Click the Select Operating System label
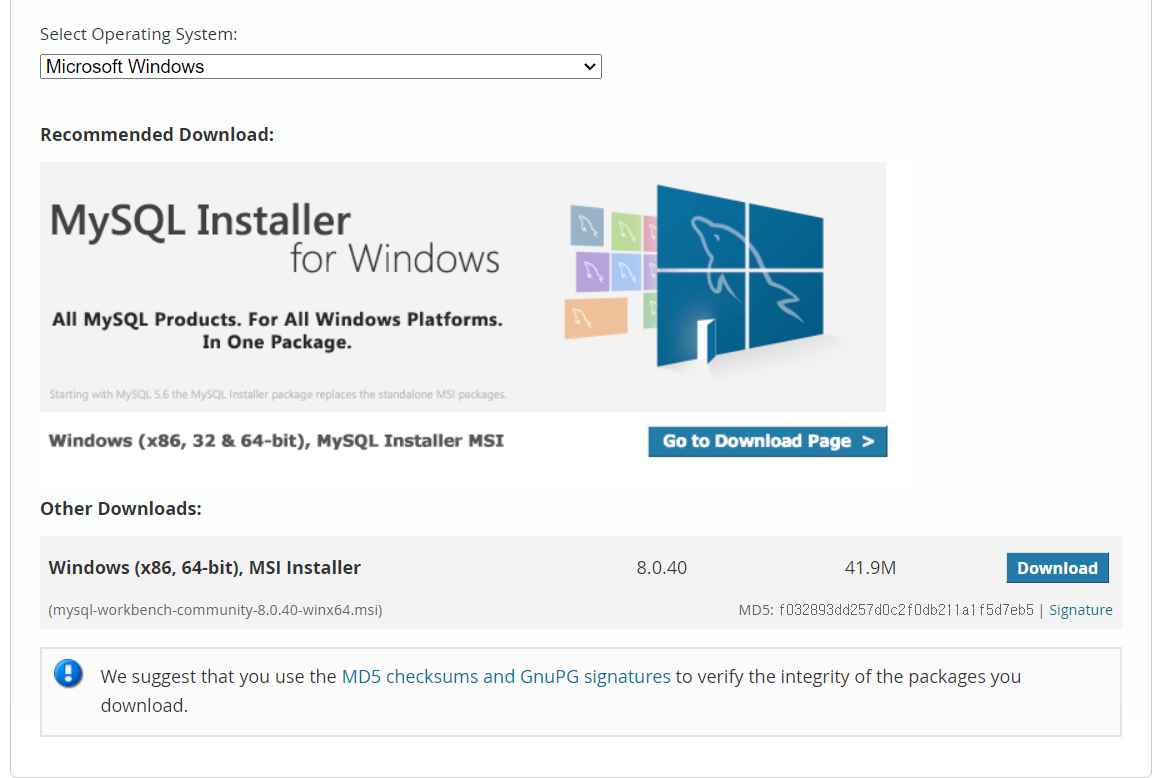This screenshot has width=1159, height=778. [138, 35]
